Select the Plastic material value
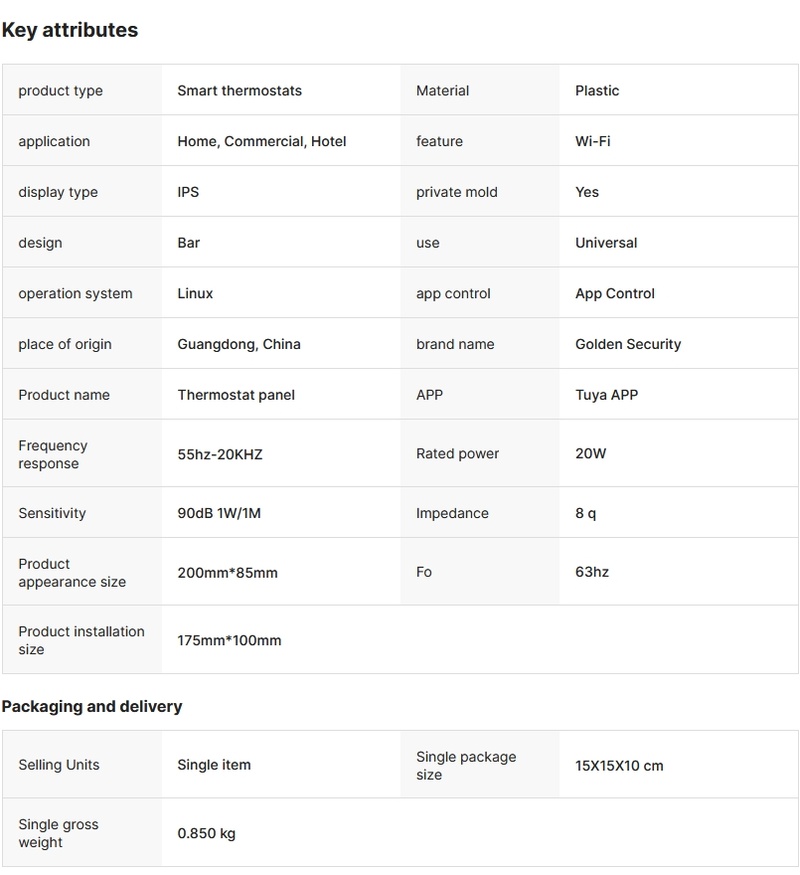 pyautogui.click(x=597, y=91)
